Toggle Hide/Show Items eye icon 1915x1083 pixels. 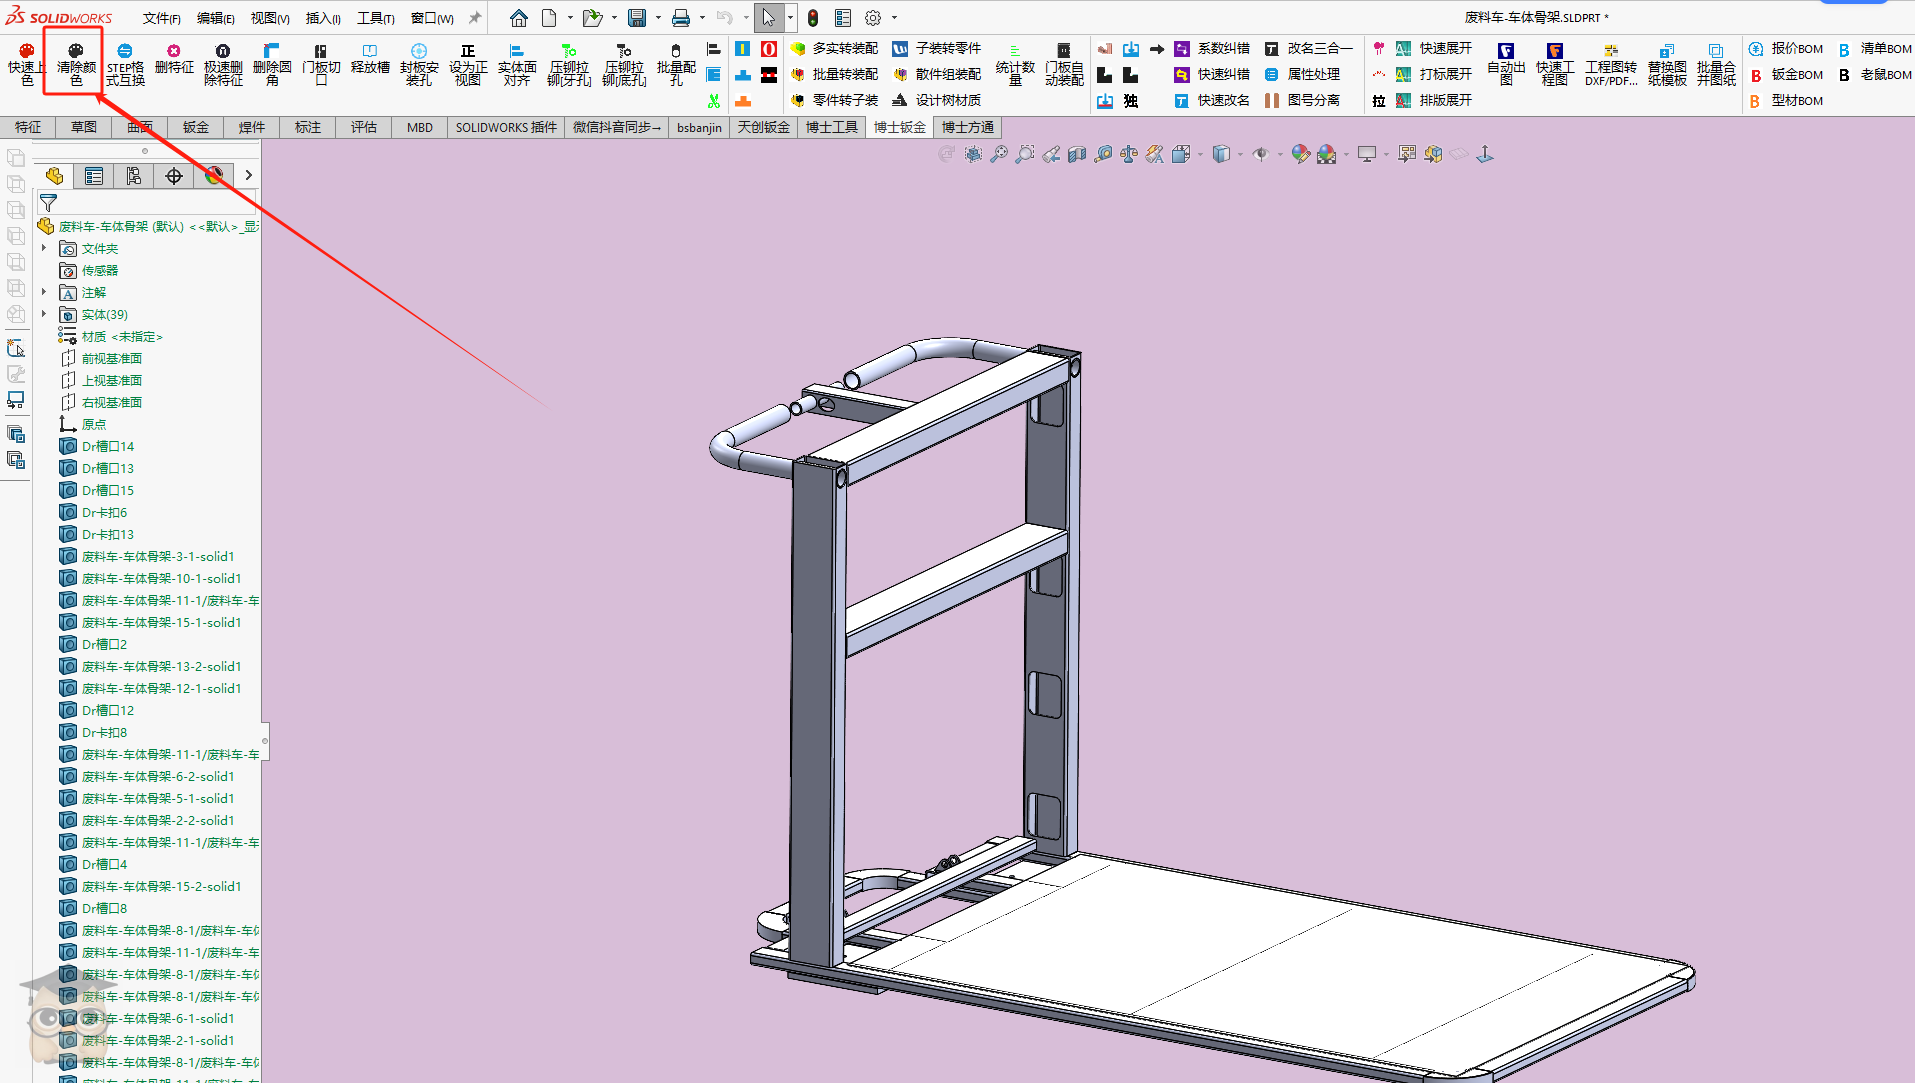coord(1260,154)
